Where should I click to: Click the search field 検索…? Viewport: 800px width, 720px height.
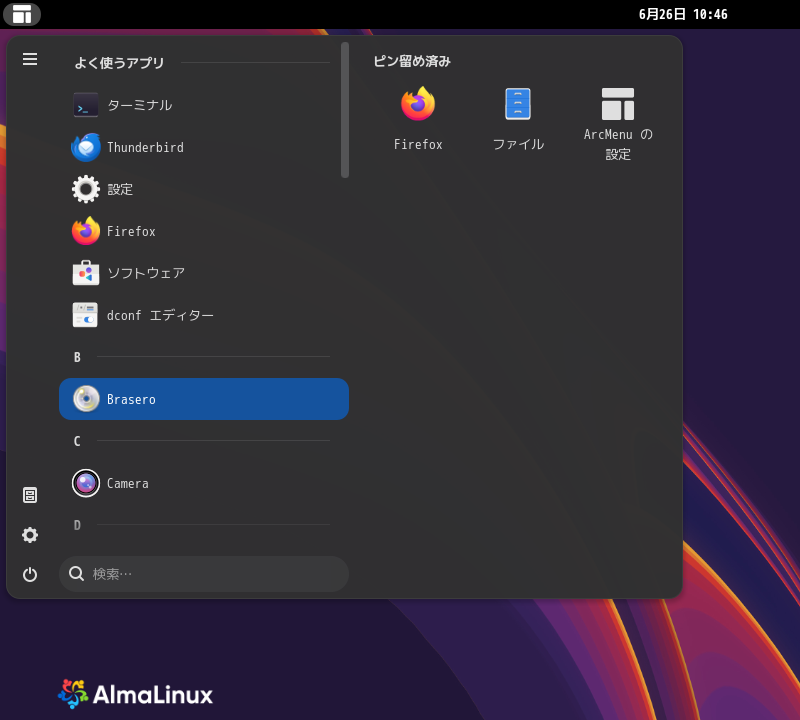point(204,574)
